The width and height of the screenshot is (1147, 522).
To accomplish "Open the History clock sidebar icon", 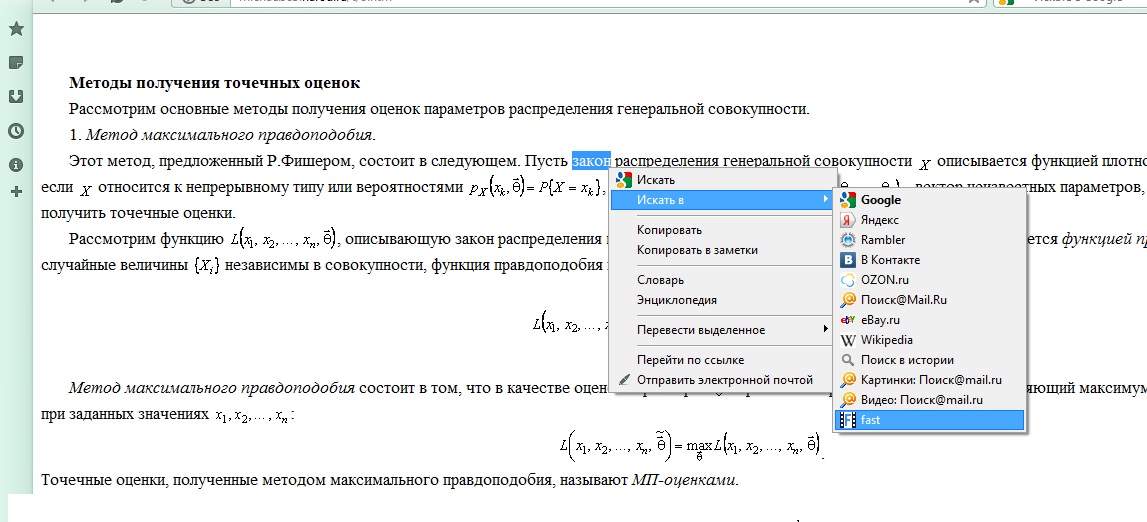I will (15, 131).
